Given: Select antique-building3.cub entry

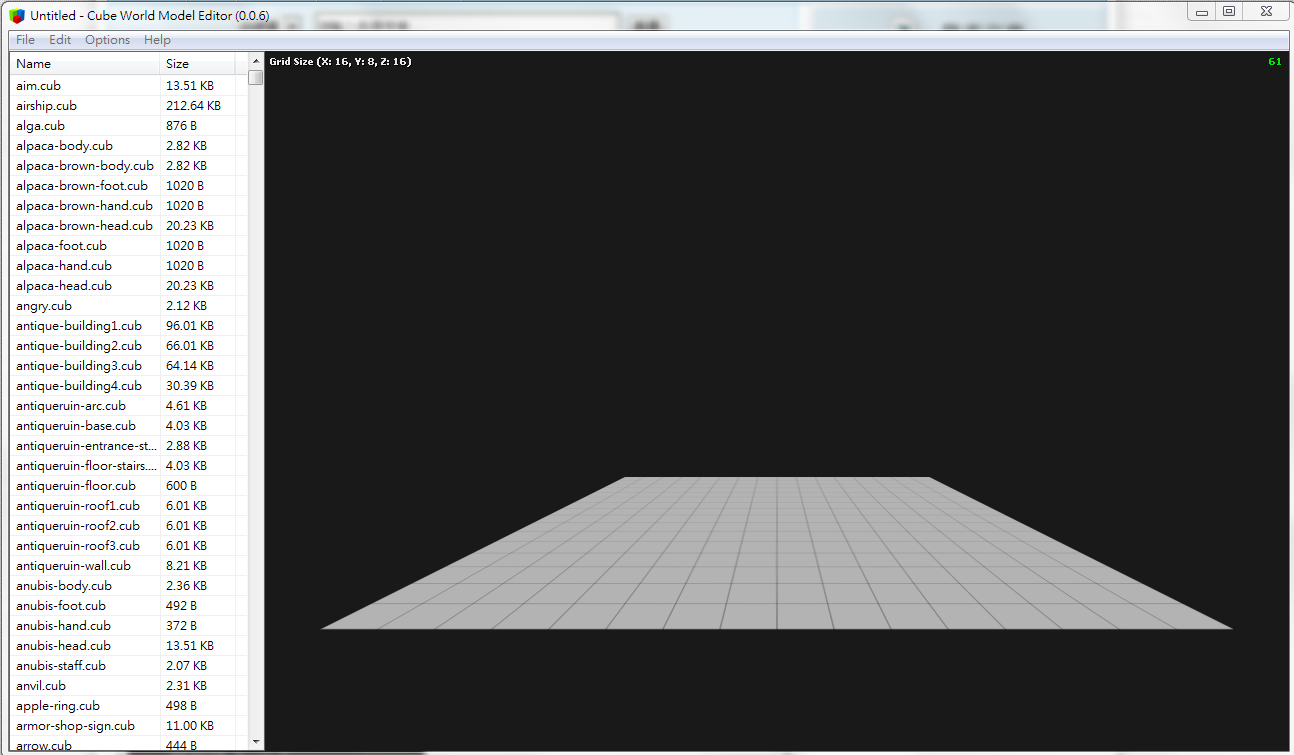Looking at the screenshot, I should (x=79, y=366).
